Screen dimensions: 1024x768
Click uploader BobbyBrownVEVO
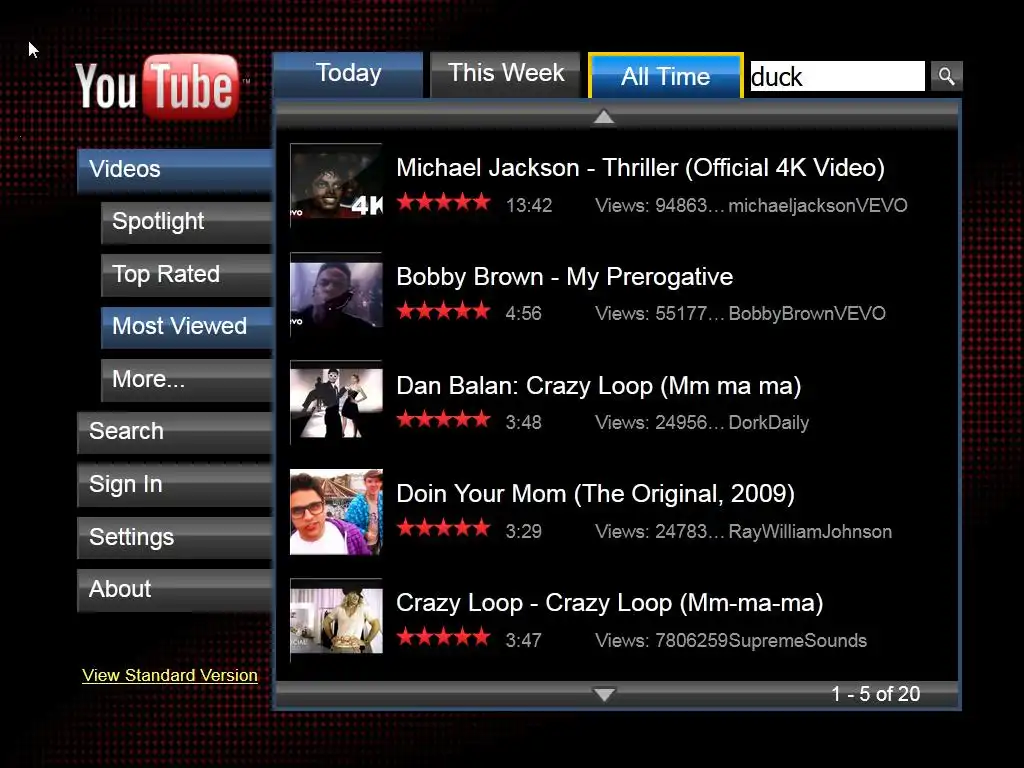(807, 313)
